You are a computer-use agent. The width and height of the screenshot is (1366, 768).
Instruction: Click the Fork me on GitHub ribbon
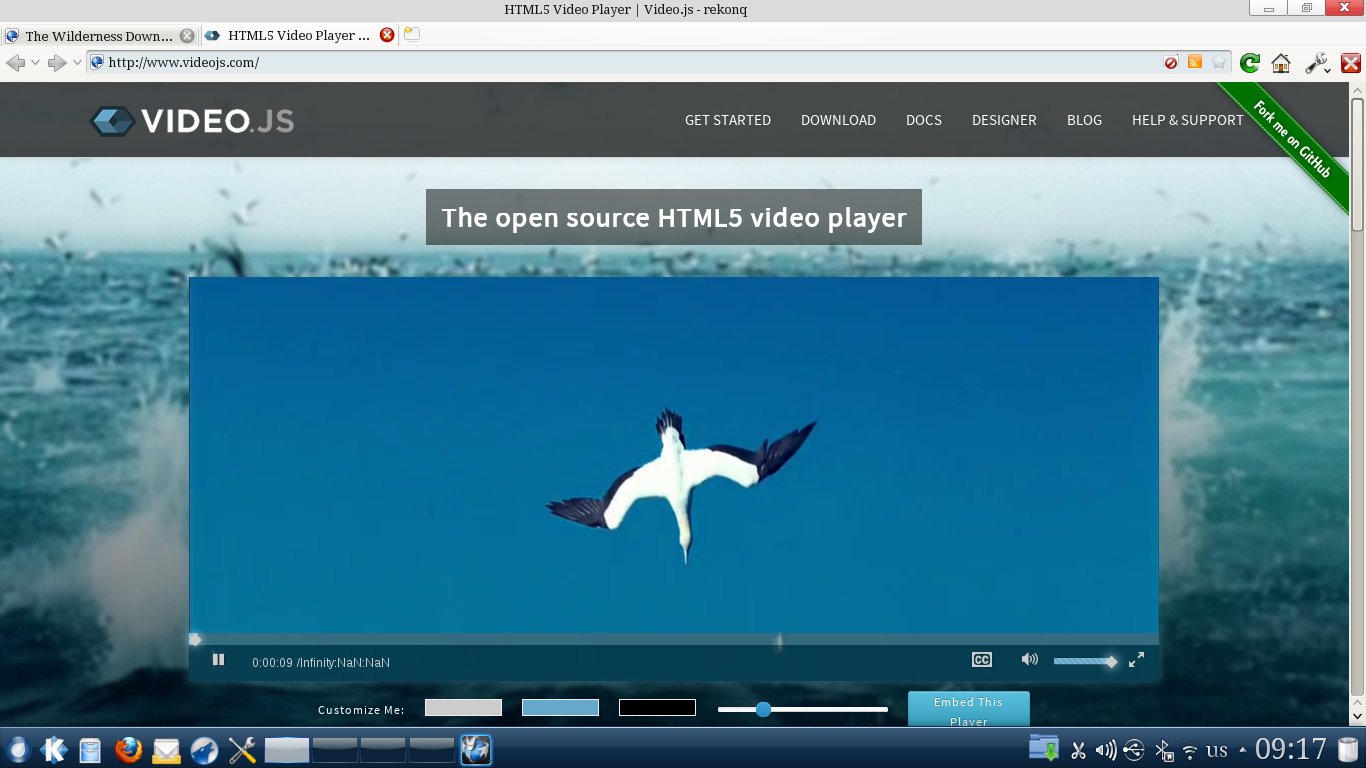[1292, 141]
